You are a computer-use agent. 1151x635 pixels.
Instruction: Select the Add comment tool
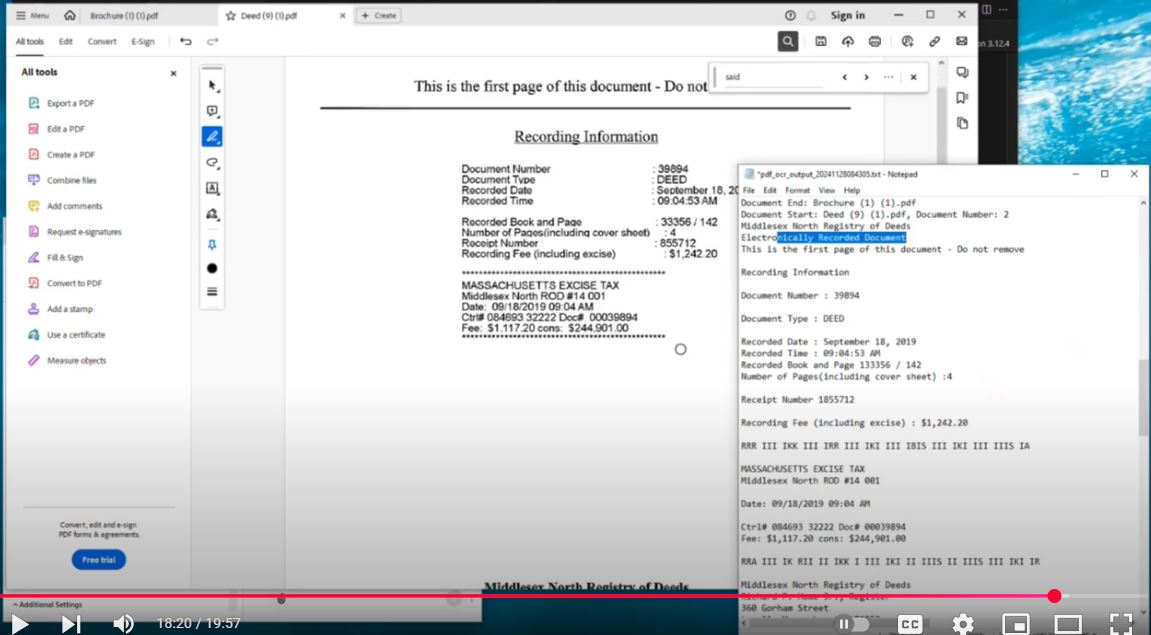point(212,112)
